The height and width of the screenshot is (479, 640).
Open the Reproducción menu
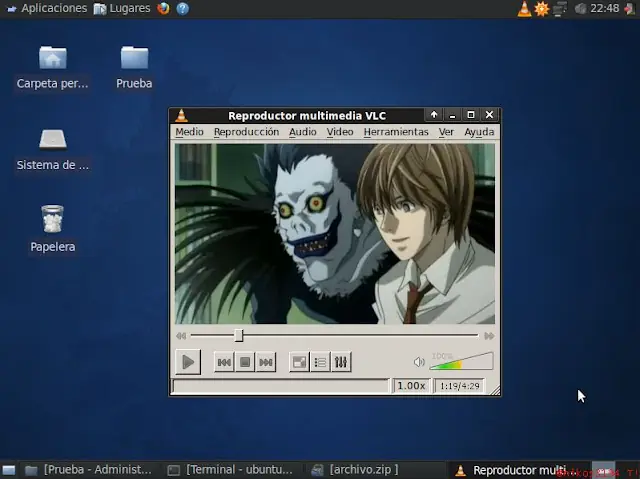247,132
